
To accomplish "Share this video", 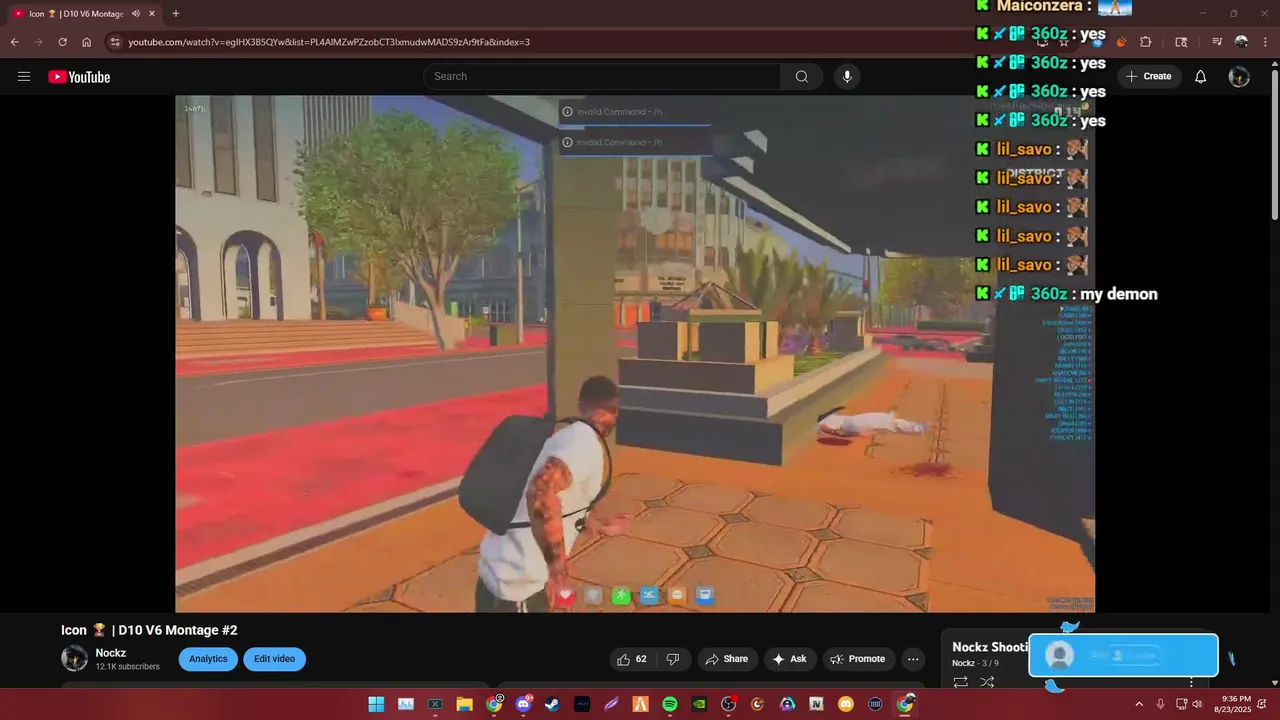I will click(727, 659).
